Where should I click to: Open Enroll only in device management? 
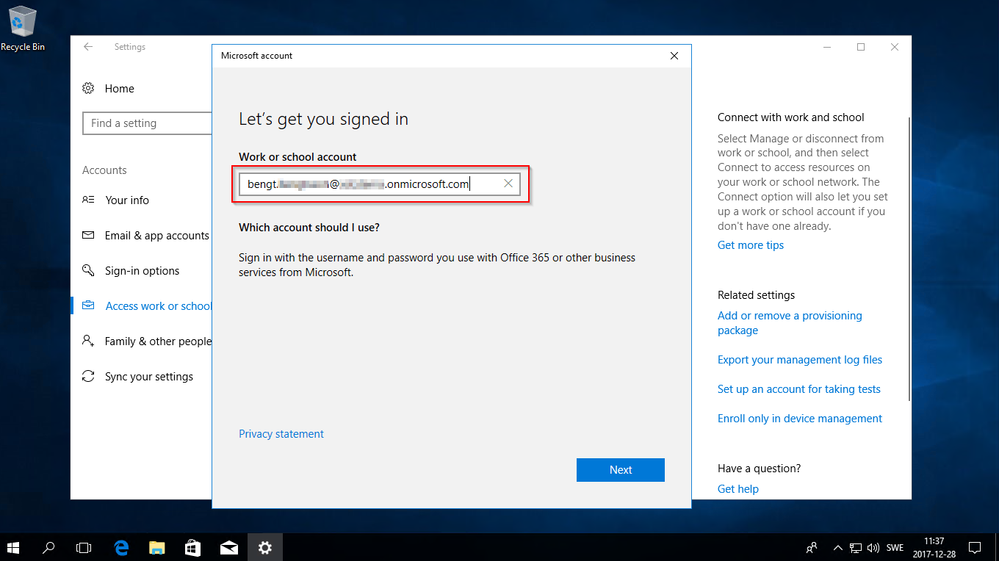point(800,418)
